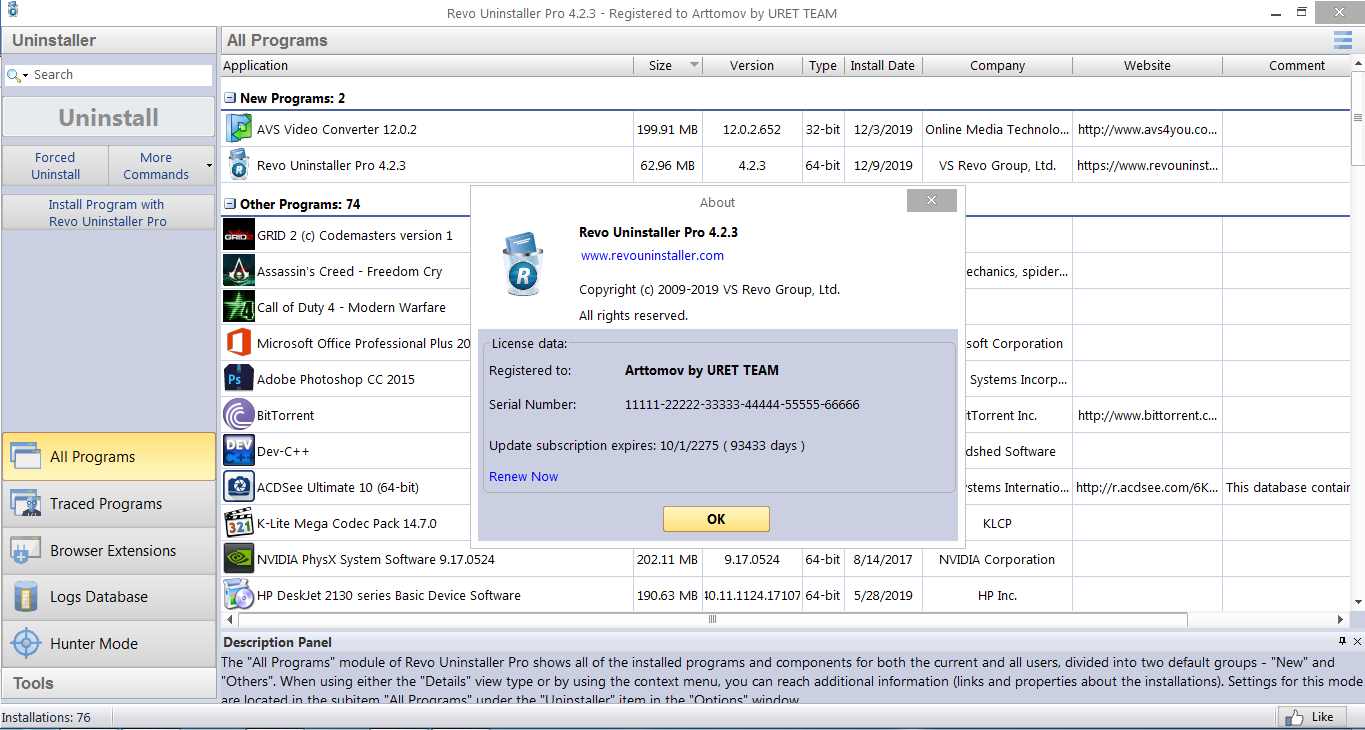Collapse the Uninstaller section header

[108, 40]
